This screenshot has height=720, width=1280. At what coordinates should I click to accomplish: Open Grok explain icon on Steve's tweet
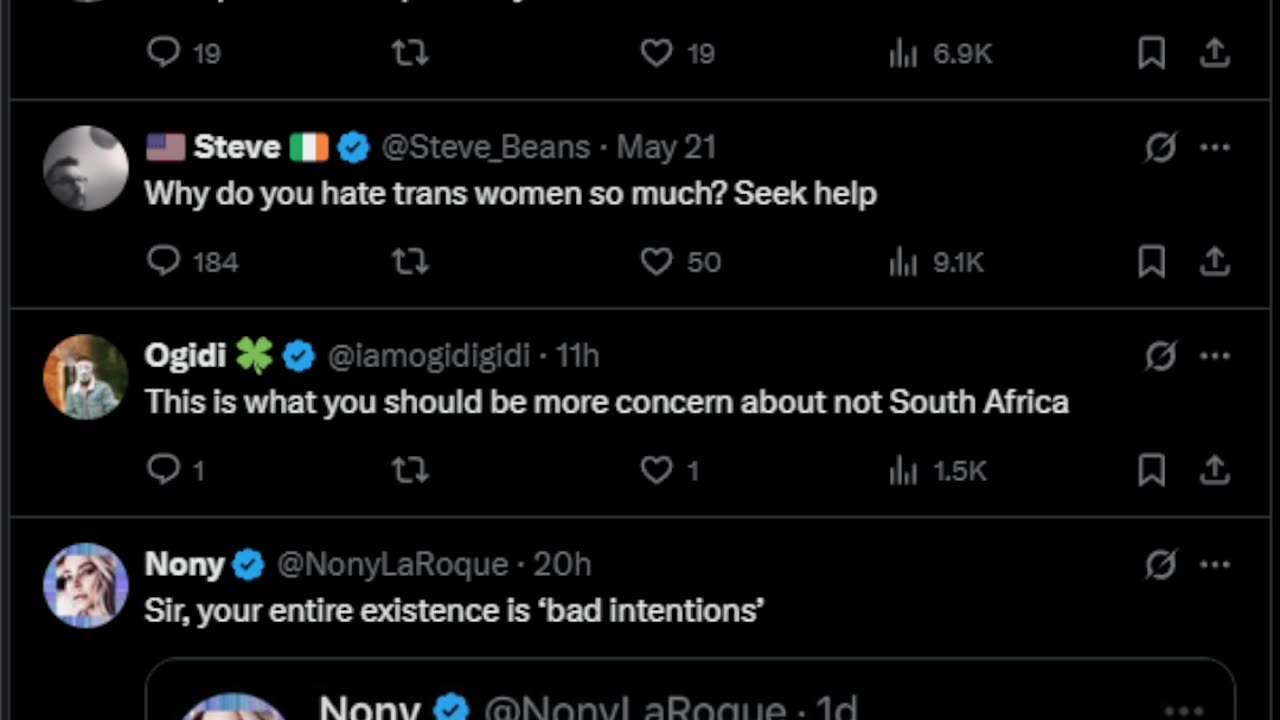(x=1160, y=148)
